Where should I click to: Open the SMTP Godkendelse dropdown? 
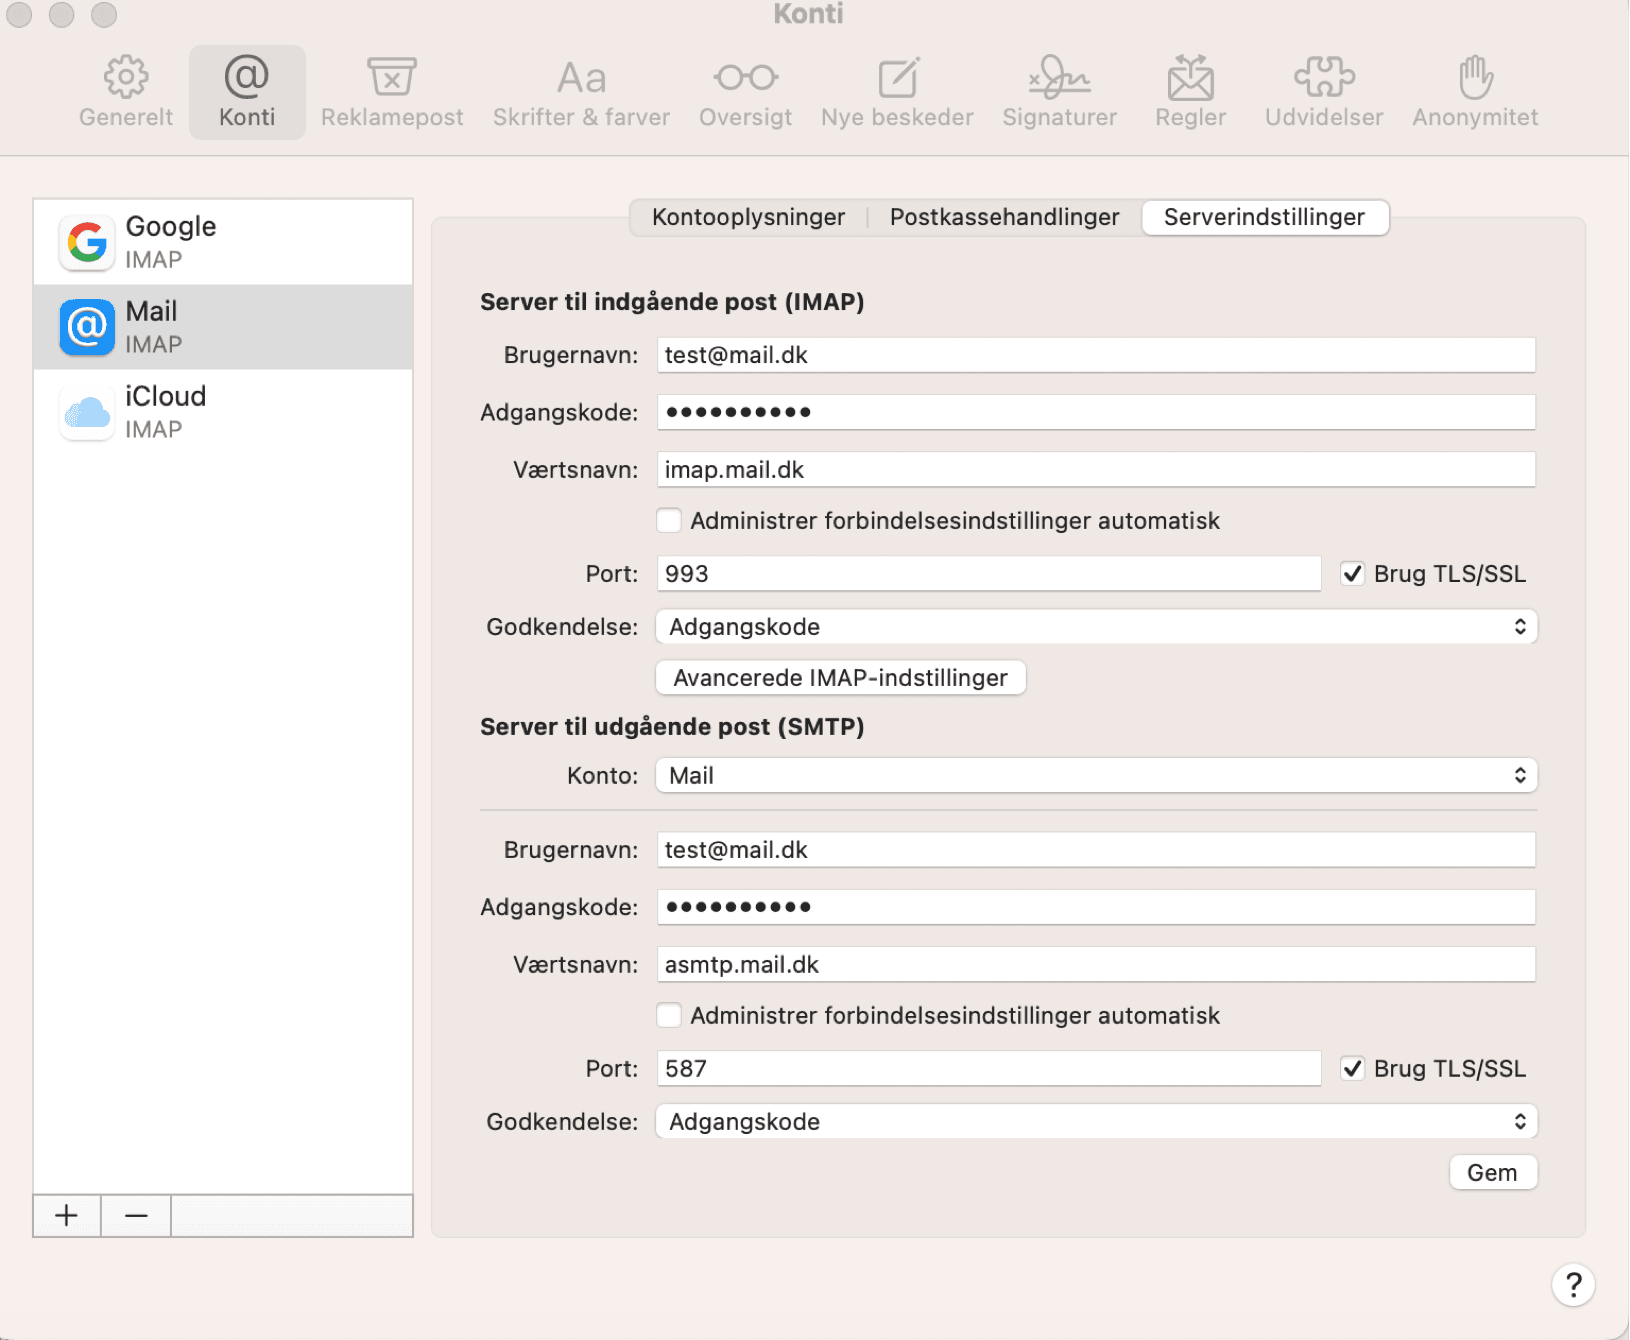pos(1096,1122)
